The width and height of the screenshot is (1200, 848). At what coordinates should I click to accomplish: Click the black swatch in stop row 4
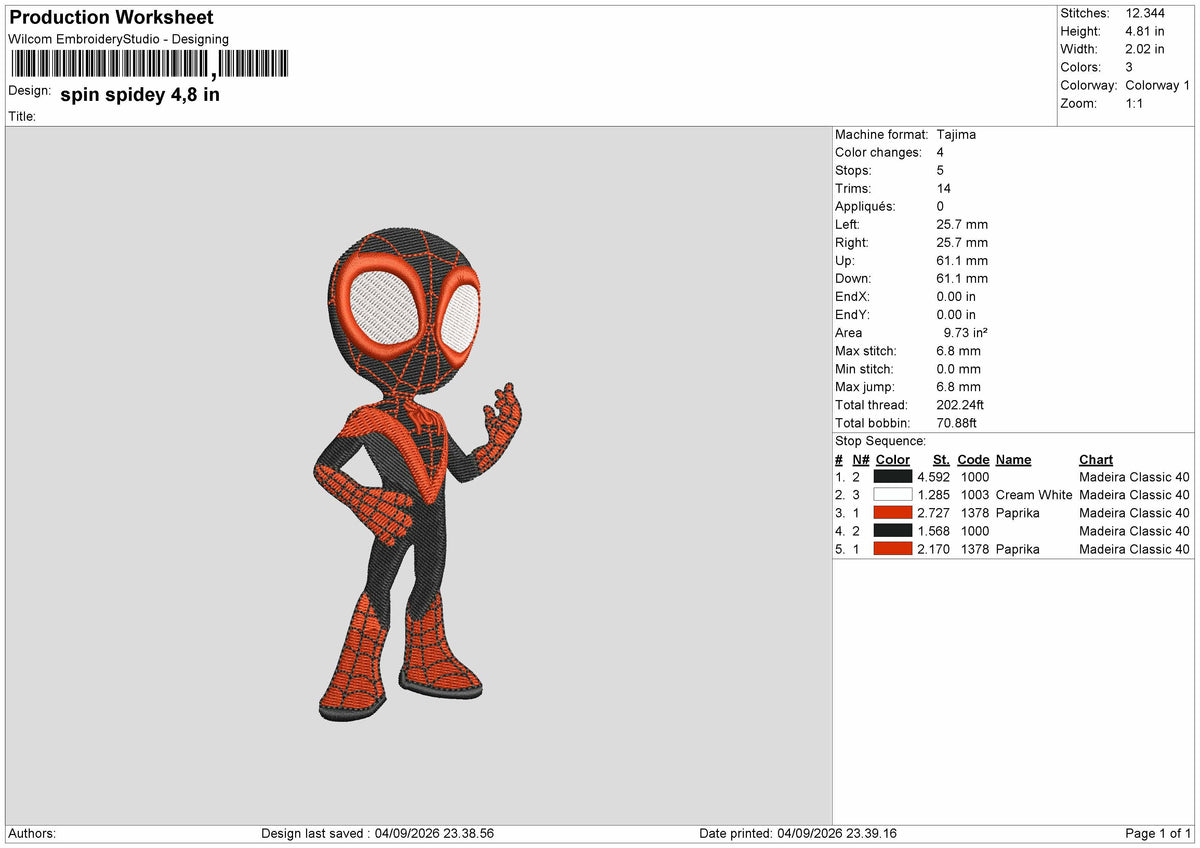[x=893, y=531]
